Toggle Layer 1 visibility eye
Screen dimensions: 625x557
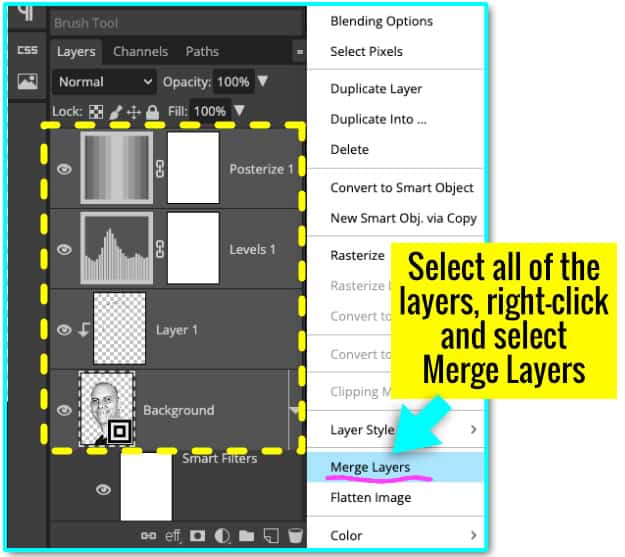(x=64, y=330)
